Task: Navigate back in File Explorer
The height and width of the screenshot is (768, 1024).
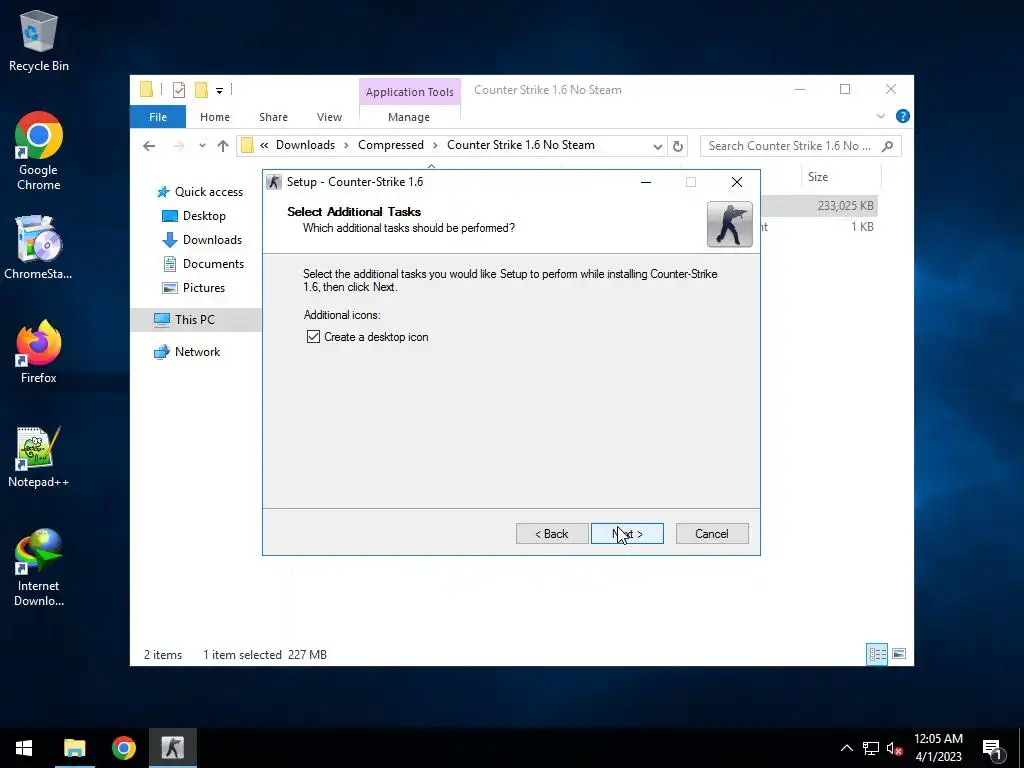Action: coord(149,146)
